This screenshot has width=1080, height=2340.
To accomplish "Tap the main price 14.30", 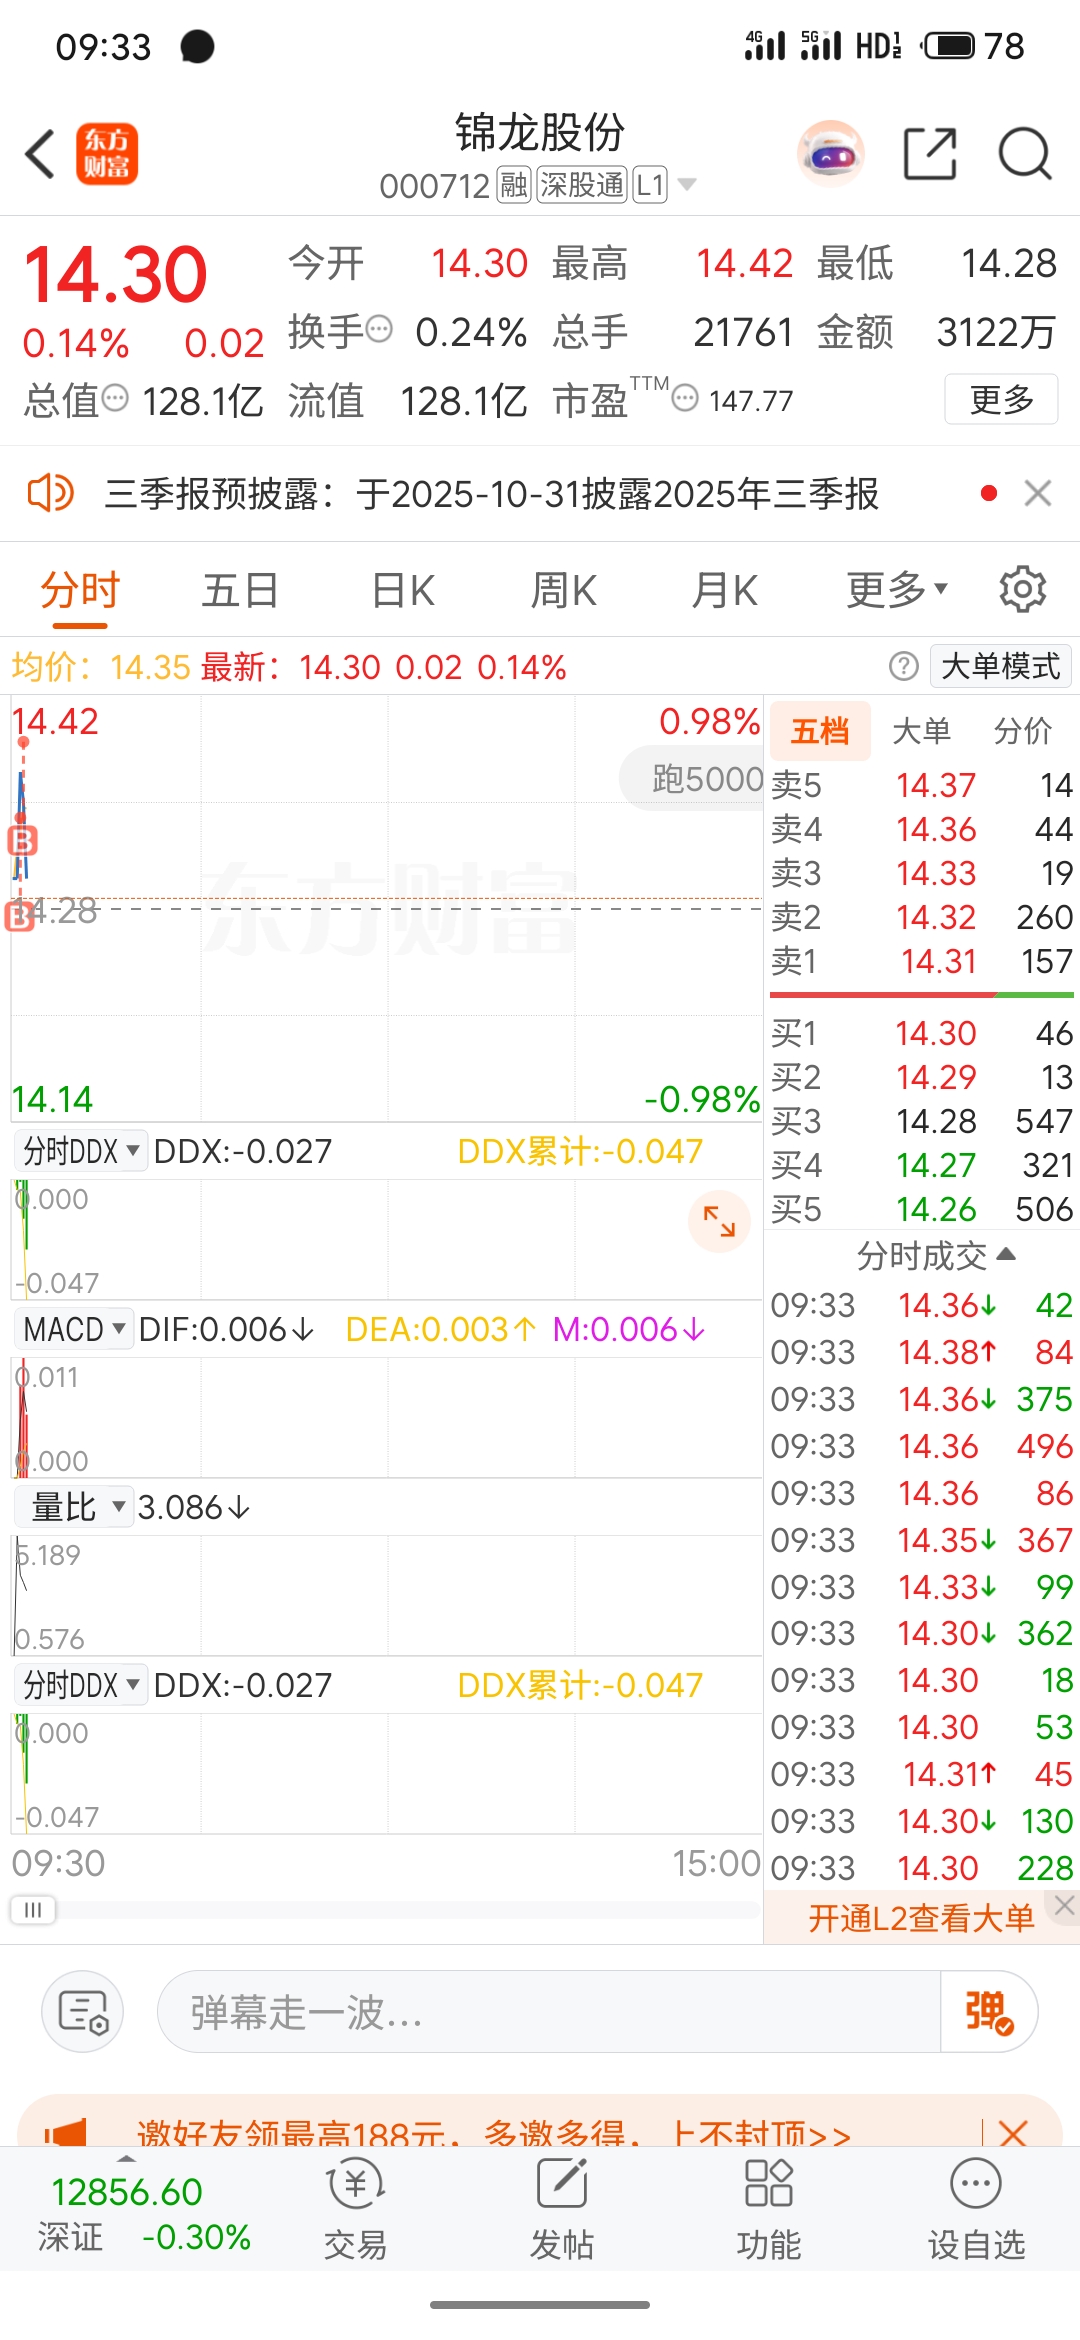I will [116, 274].
